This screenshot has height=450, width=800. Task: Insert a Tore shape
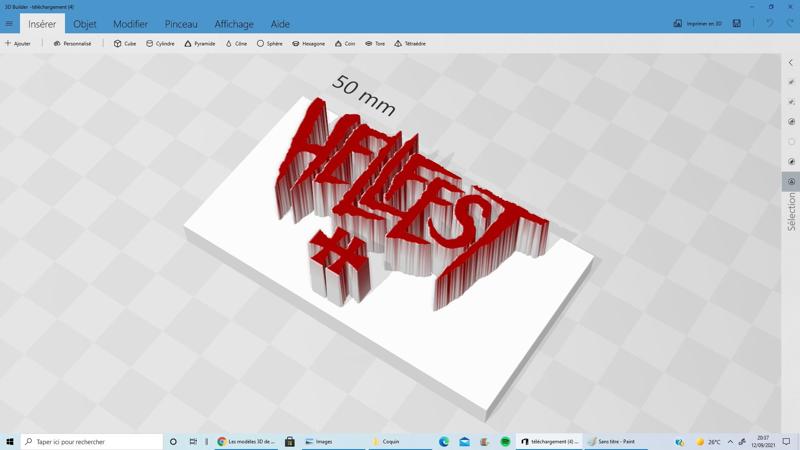[x=375, y=44]
